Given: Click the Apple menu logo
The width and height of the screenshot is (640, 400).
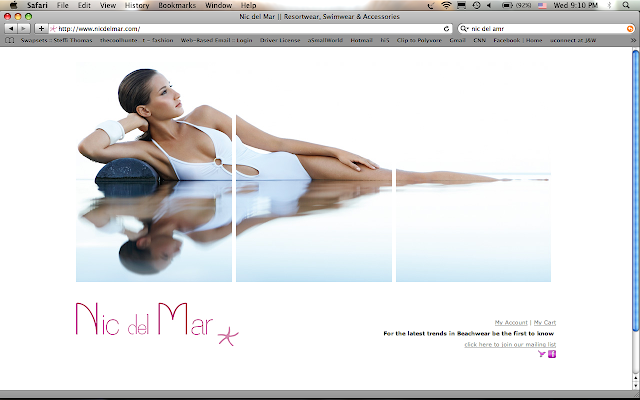Looking at the screenshot, I should 13,5.
